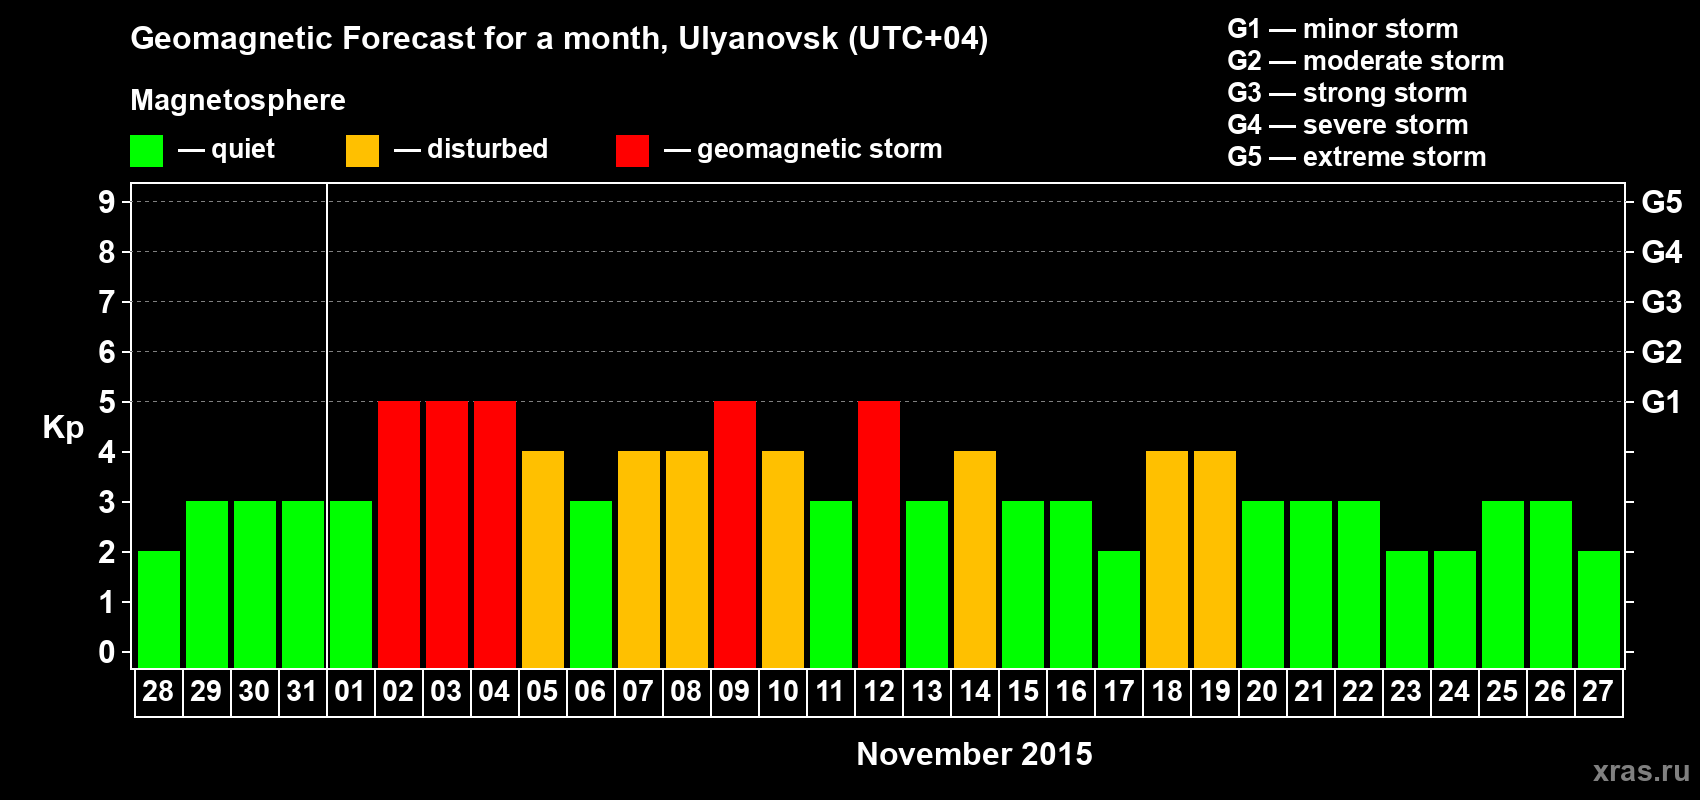1700x800 pixels.
Task: Click the G3 label on right axis
Action: [x=1662, y=302]
